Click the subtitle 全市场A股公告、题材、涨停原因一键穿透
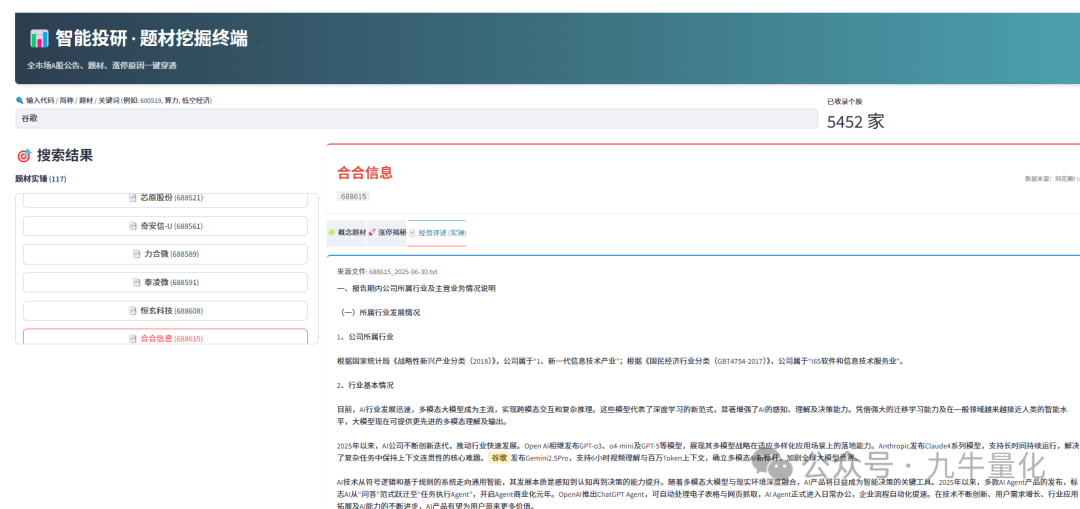Image resolution: width=1080 pixels, height=509 pixels. click(102, 65)
